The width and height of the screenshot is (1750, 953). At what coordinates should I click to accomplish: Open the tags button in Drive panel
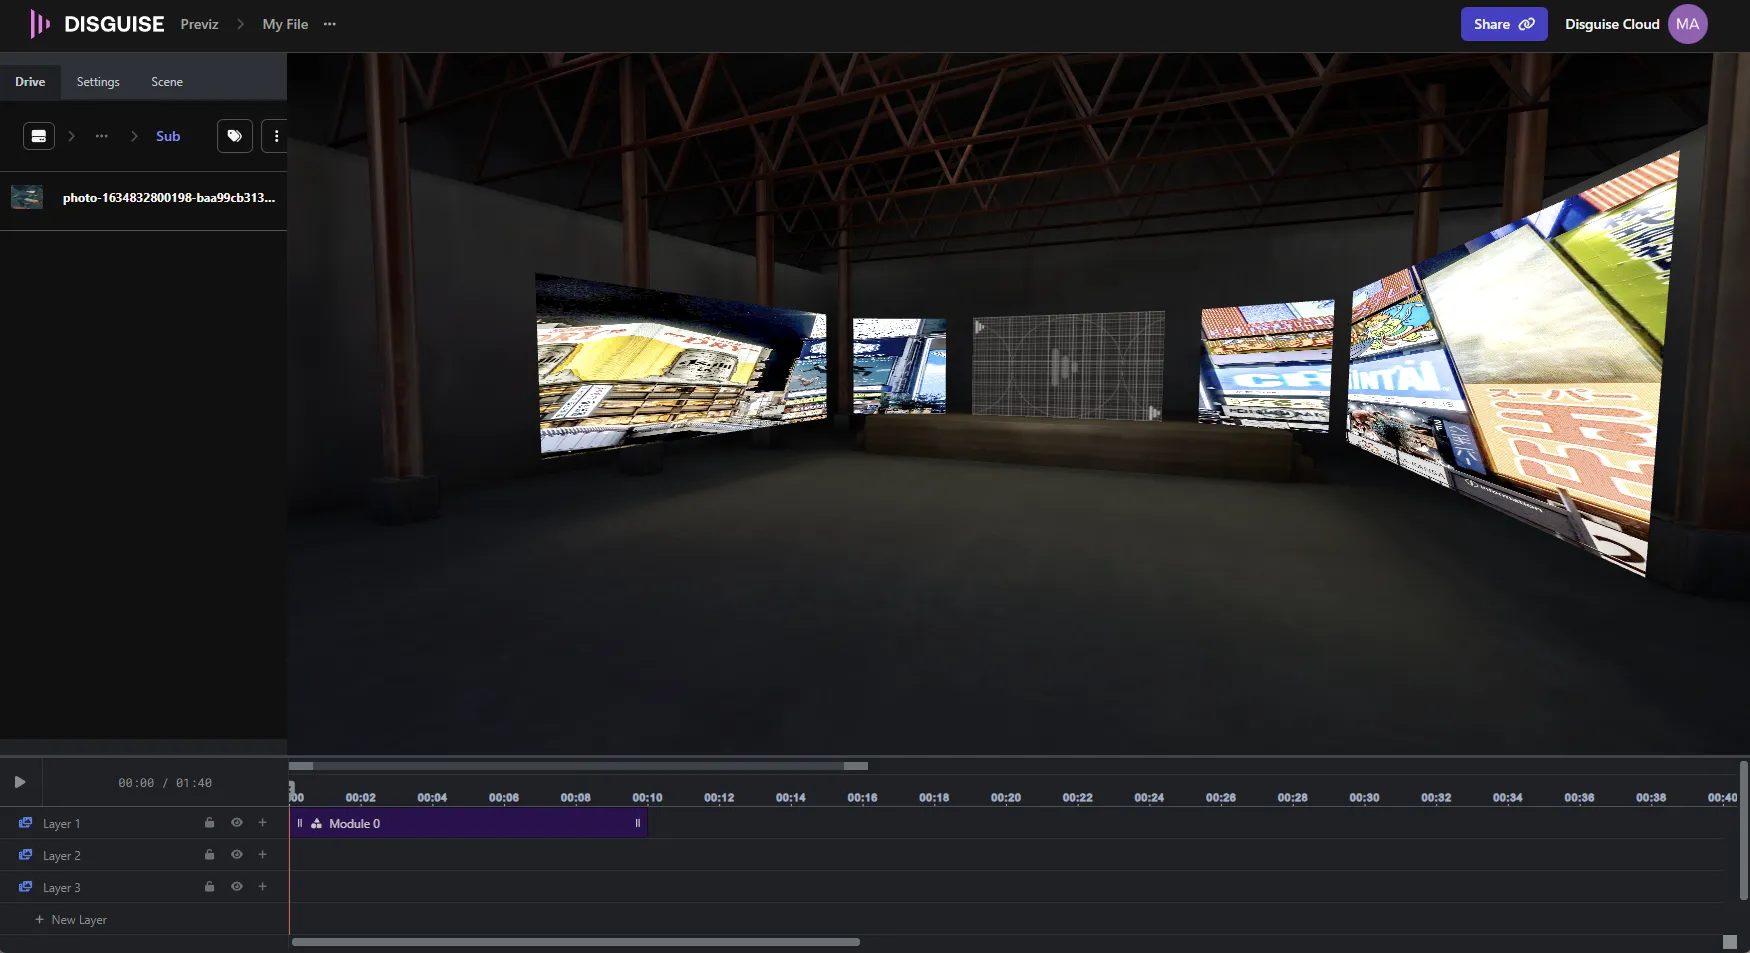coord(234,136)
